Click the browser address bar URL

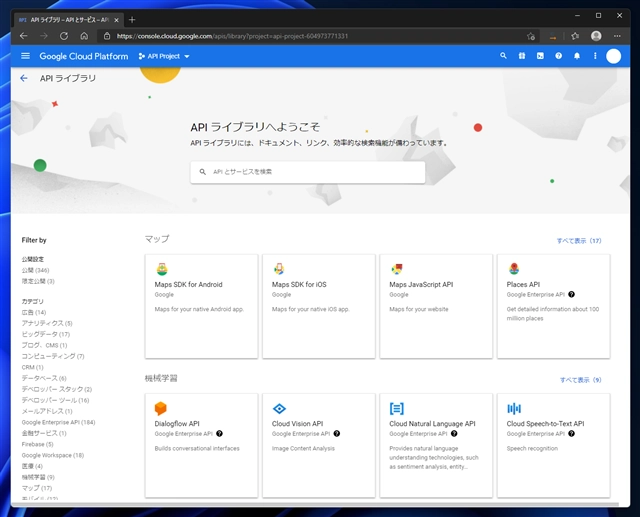point(232,36)
